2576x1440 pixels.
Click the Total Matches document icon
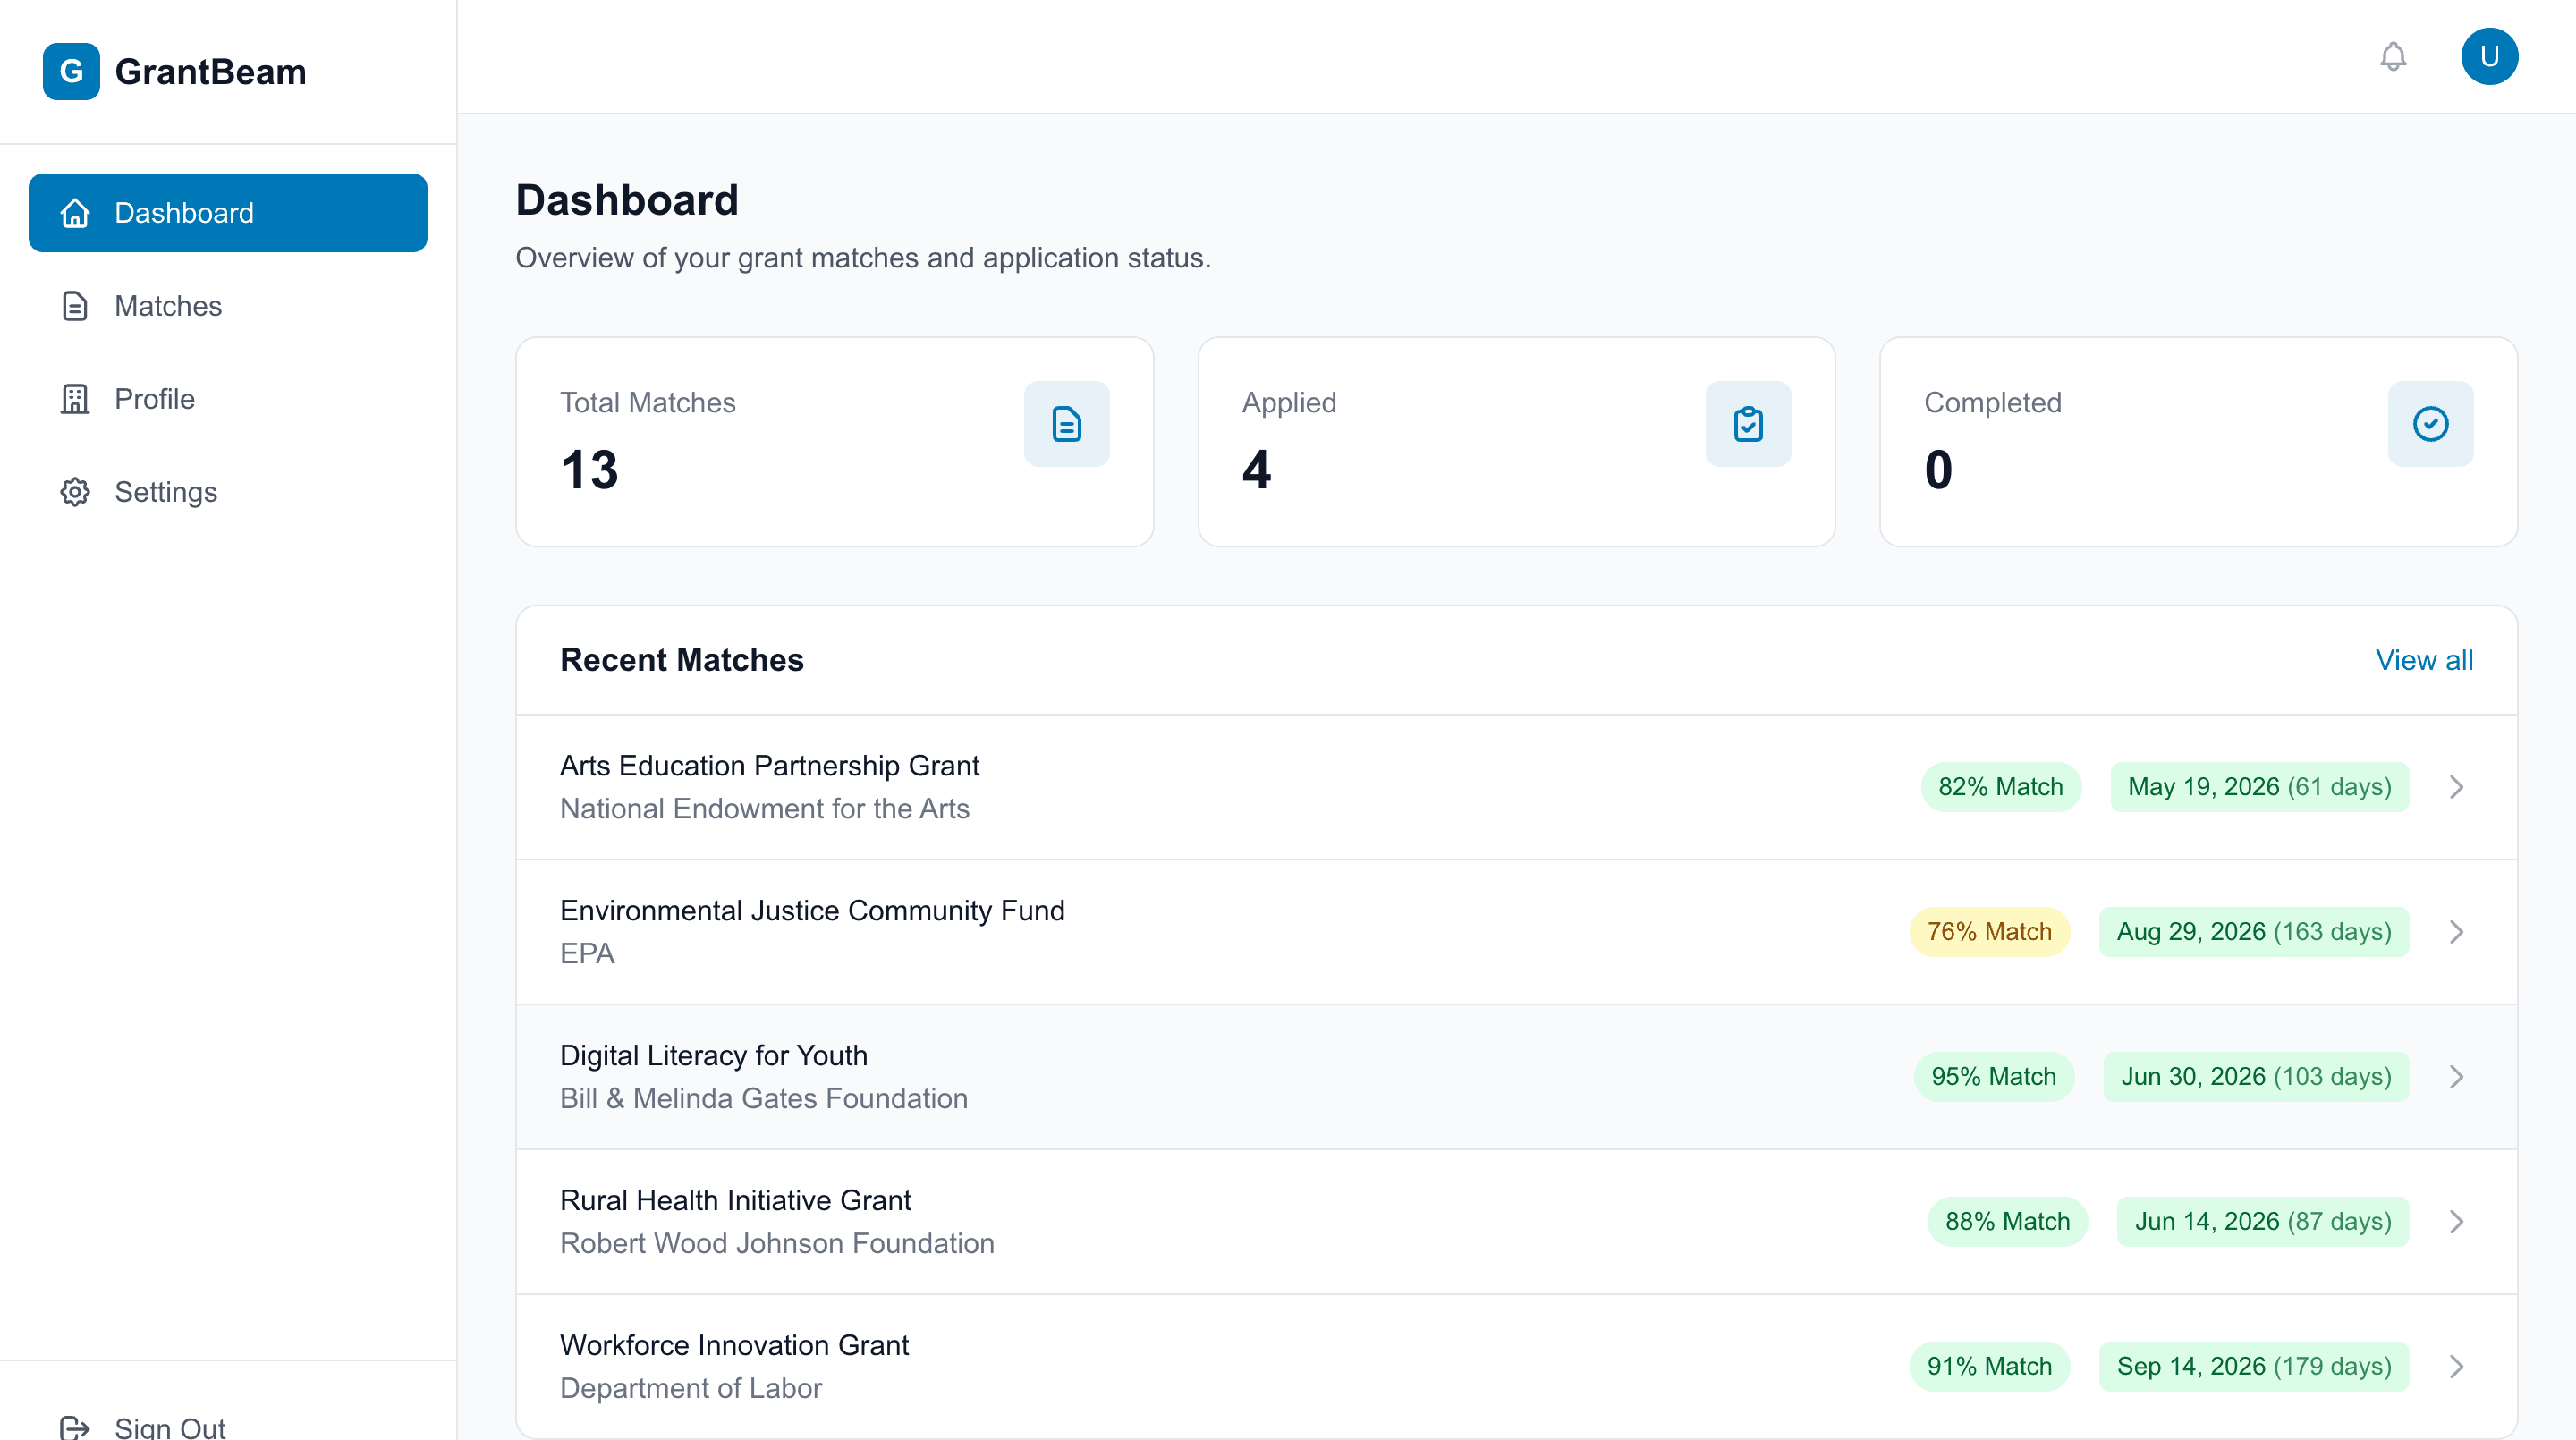[x=1066, y=423]
